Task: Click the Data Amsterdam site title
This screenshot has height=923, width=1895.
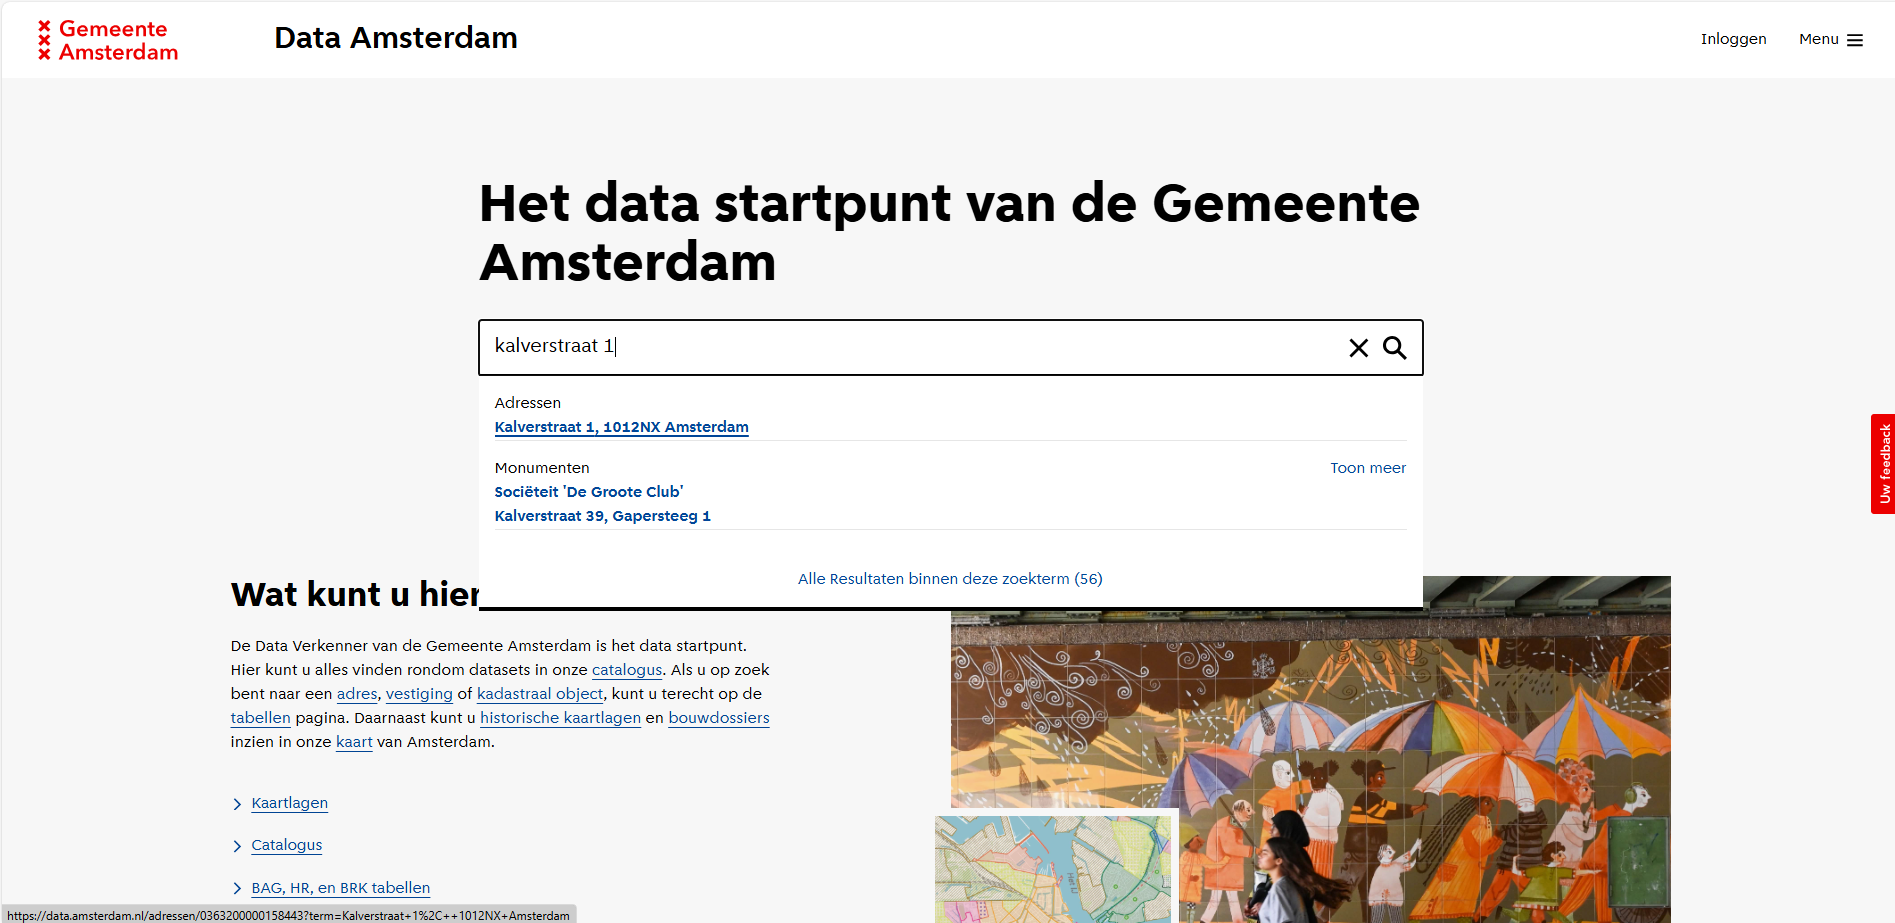Action: (x=396, y=38)
